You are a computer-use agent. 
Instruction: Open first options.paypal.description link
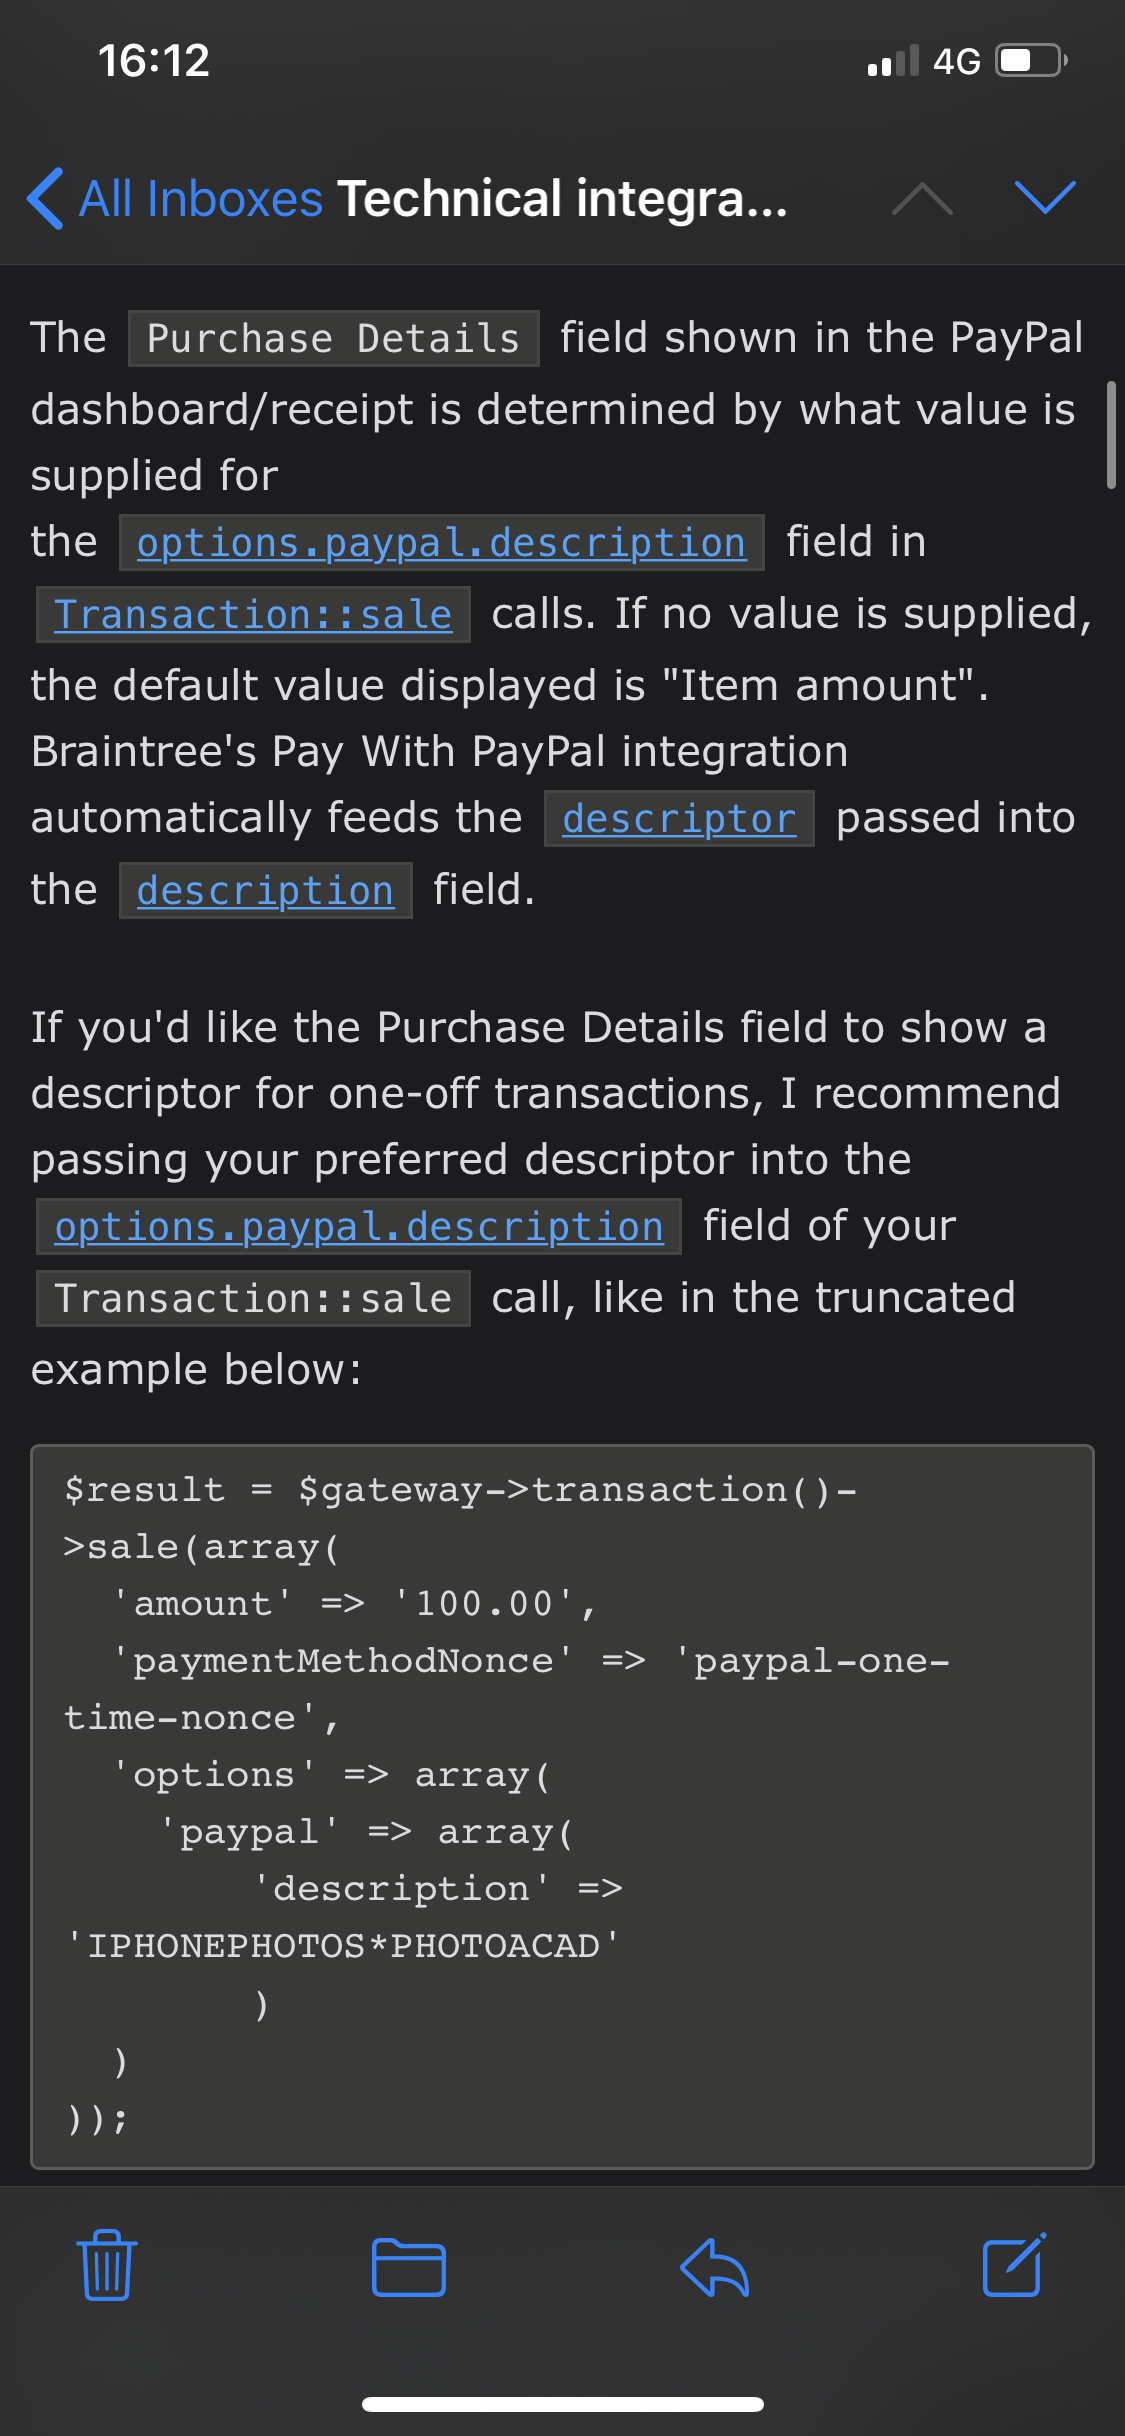click(x=441, y=542)
